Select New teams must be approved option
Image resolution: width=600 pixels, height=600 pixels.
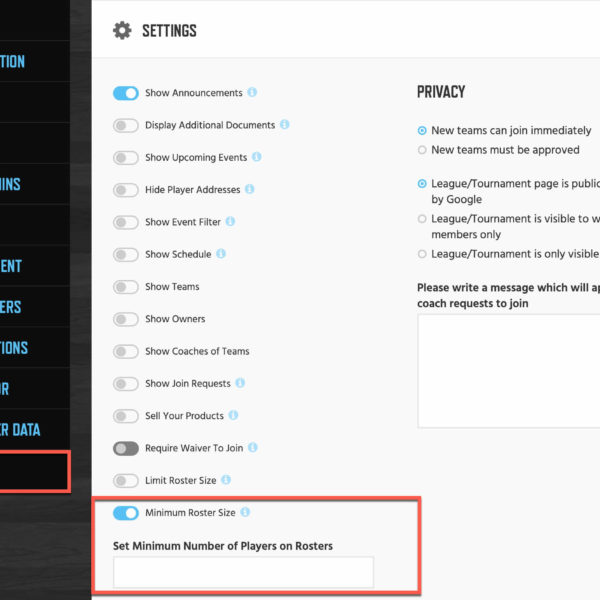tap(422, 150)
